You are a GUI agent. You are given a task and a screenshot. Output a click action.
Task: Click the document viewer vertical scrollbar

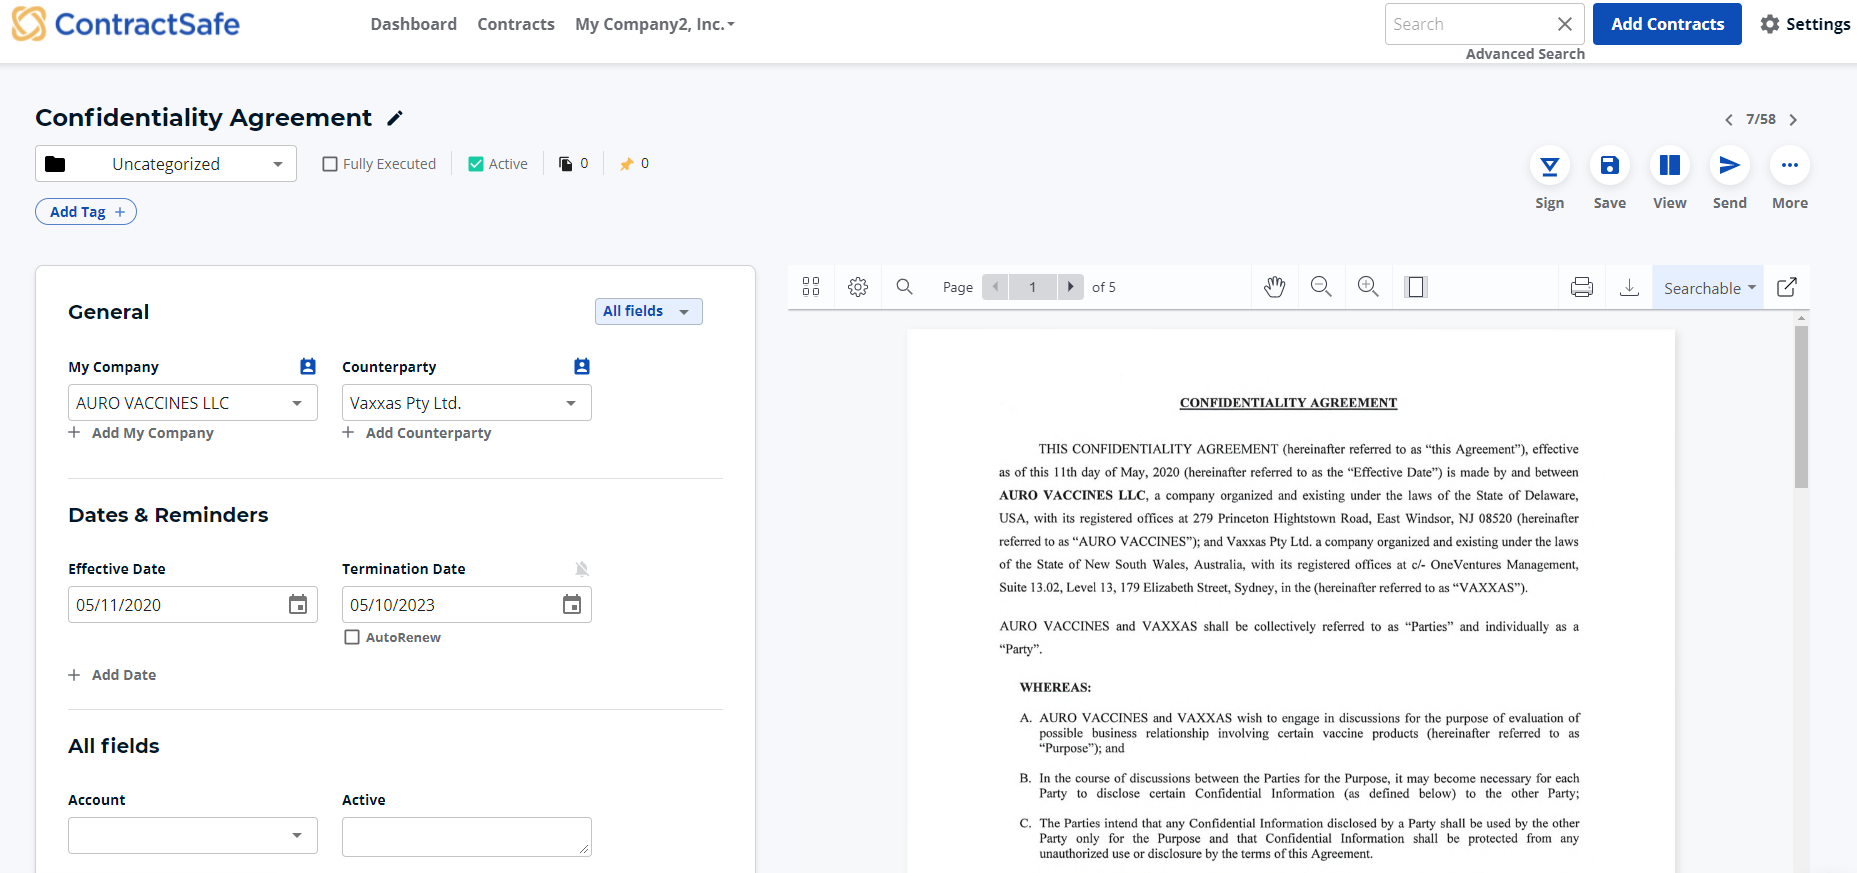[1801, 590]
